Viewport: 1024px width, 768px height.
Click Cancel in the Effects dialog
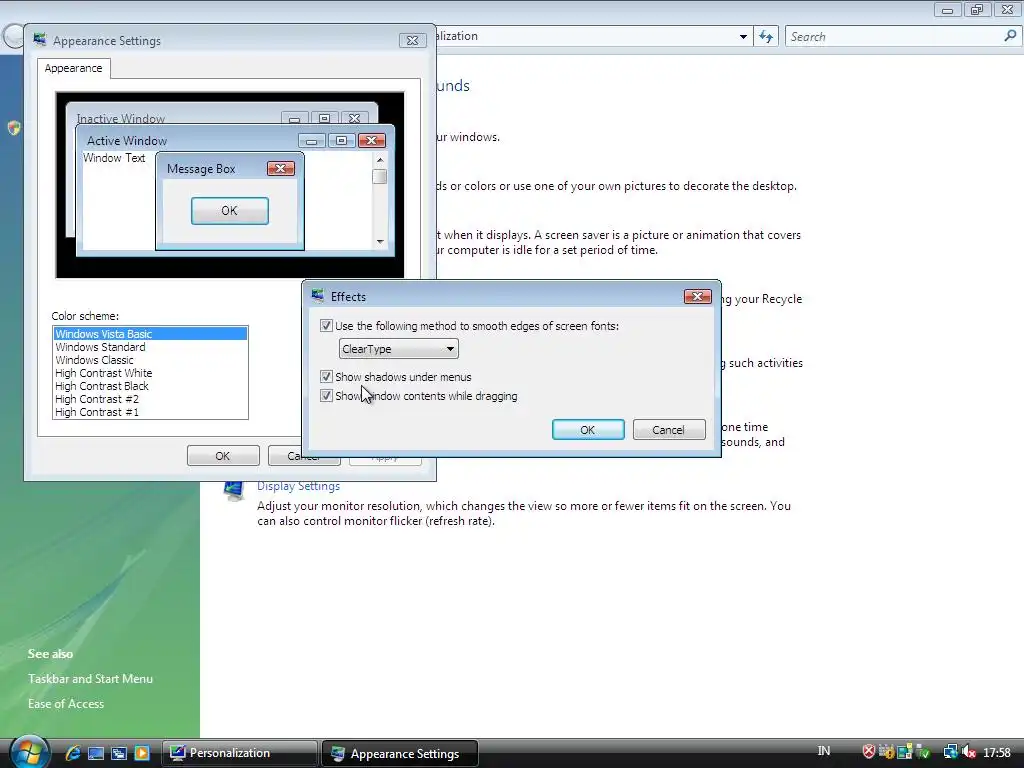tap(669, 430)
